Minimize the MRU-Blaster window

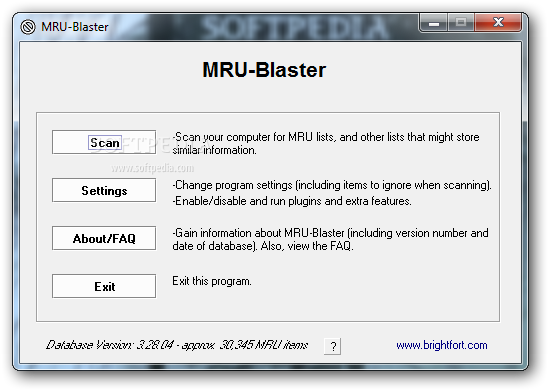tap(433, 23)
